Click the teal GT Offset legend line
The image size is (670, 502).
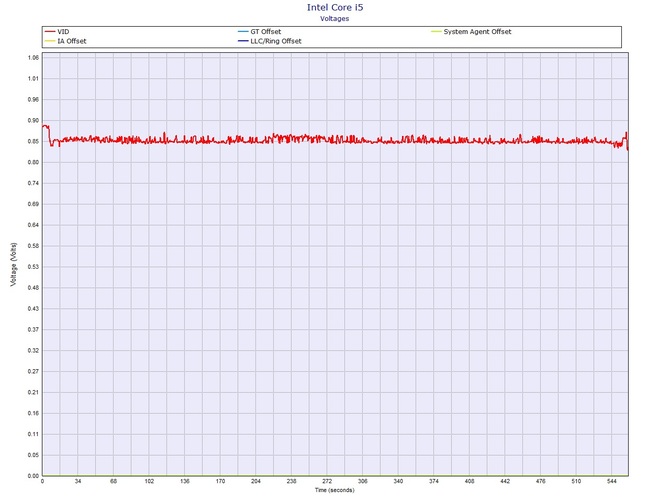pos(243,32)
